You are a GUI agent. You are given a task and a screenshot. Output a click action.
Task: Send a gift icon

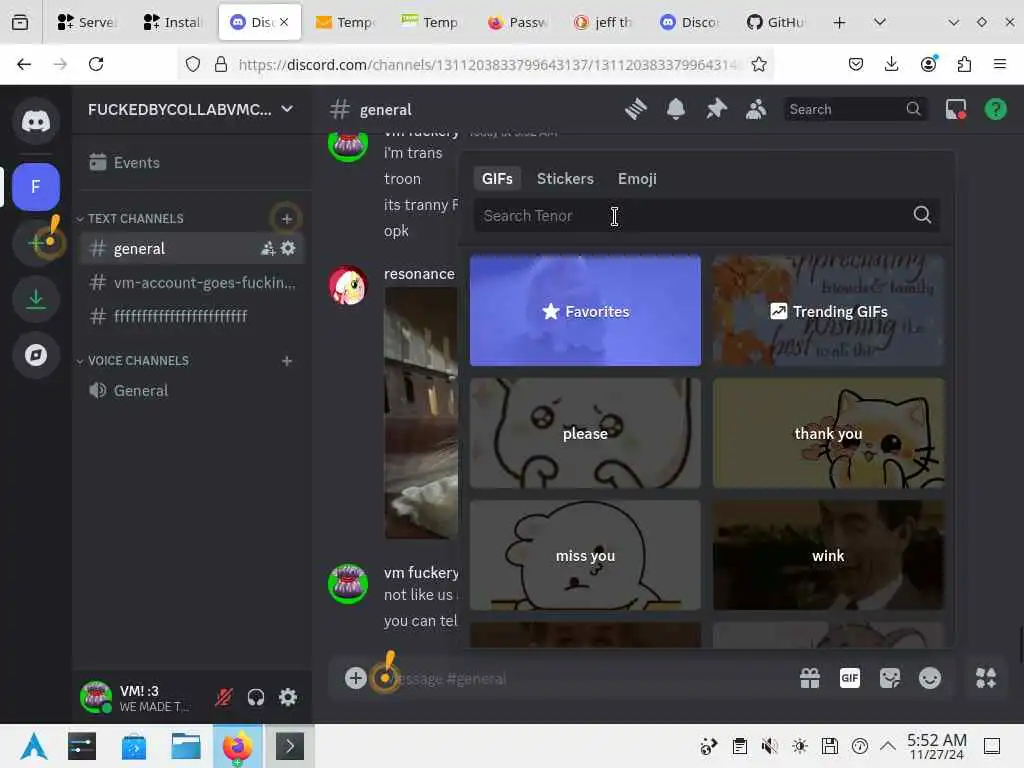coord(810,678)
